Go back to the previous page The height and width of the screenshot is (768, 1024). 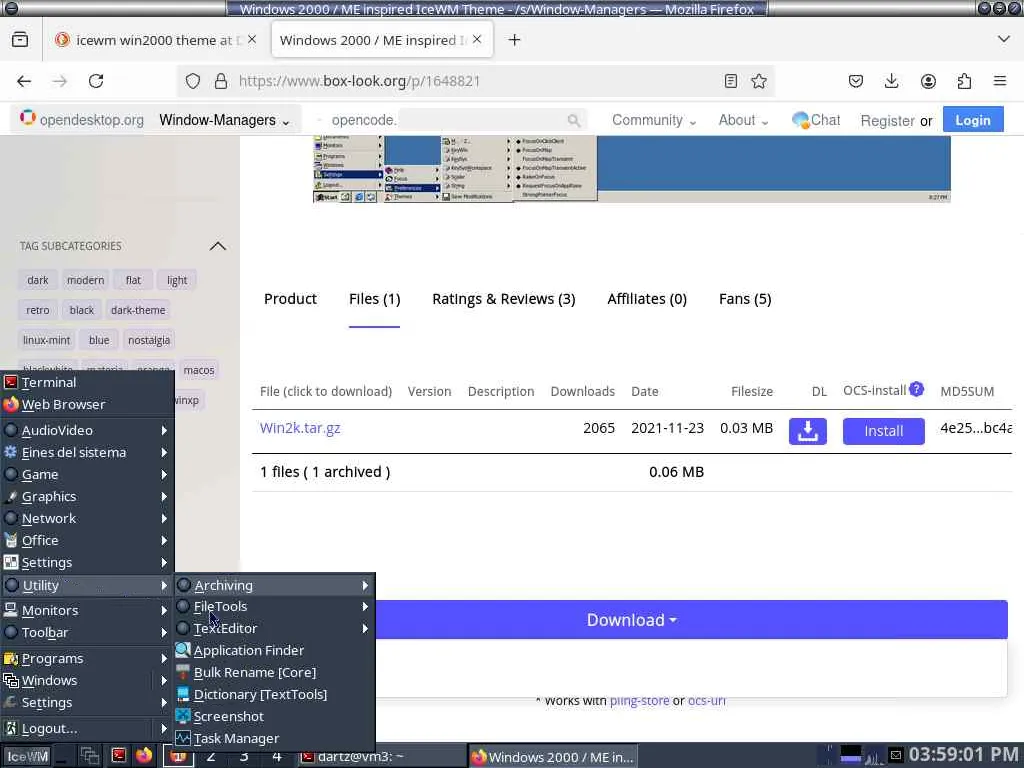(24, 81)
